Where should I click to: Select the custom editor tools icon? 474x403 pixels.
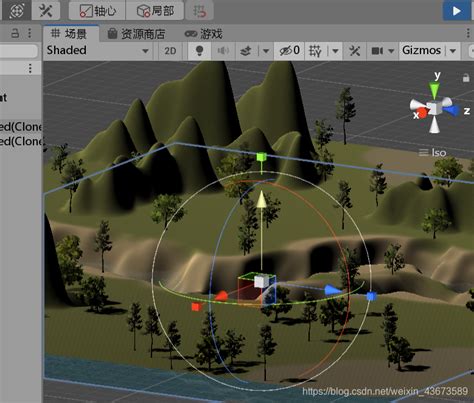46,10
